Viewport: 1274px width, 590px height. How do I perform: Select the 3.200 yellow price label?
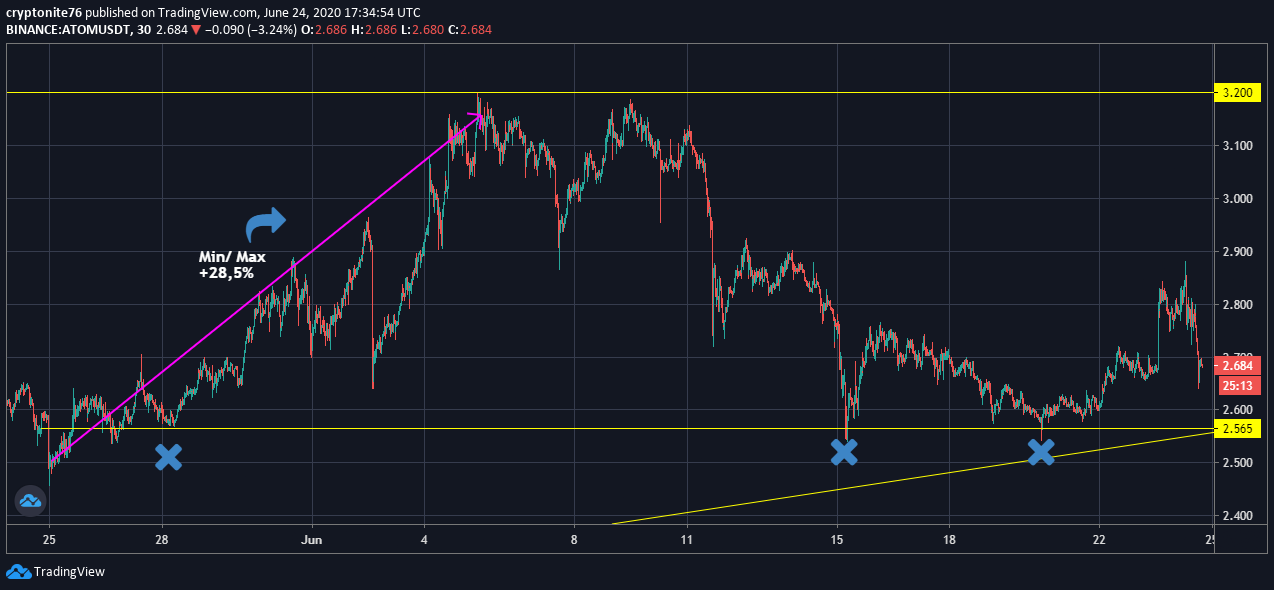pyautogui.click(x=1237, y=92)
